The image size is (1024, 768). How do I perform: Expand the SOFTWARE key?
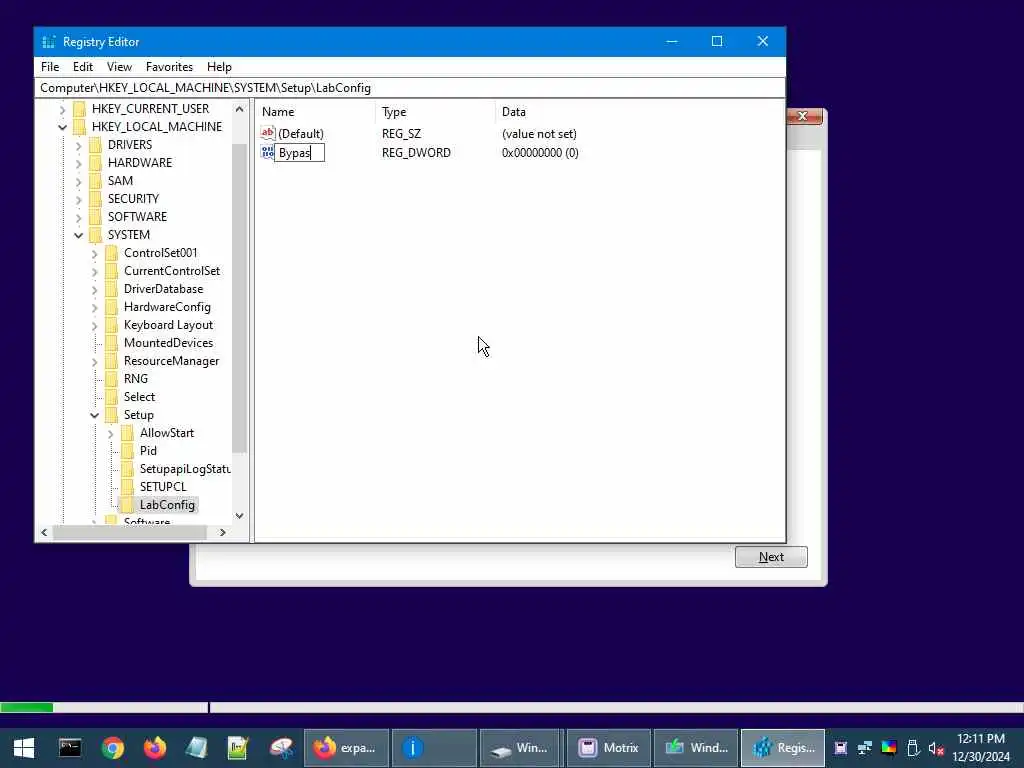coord(78,217)
